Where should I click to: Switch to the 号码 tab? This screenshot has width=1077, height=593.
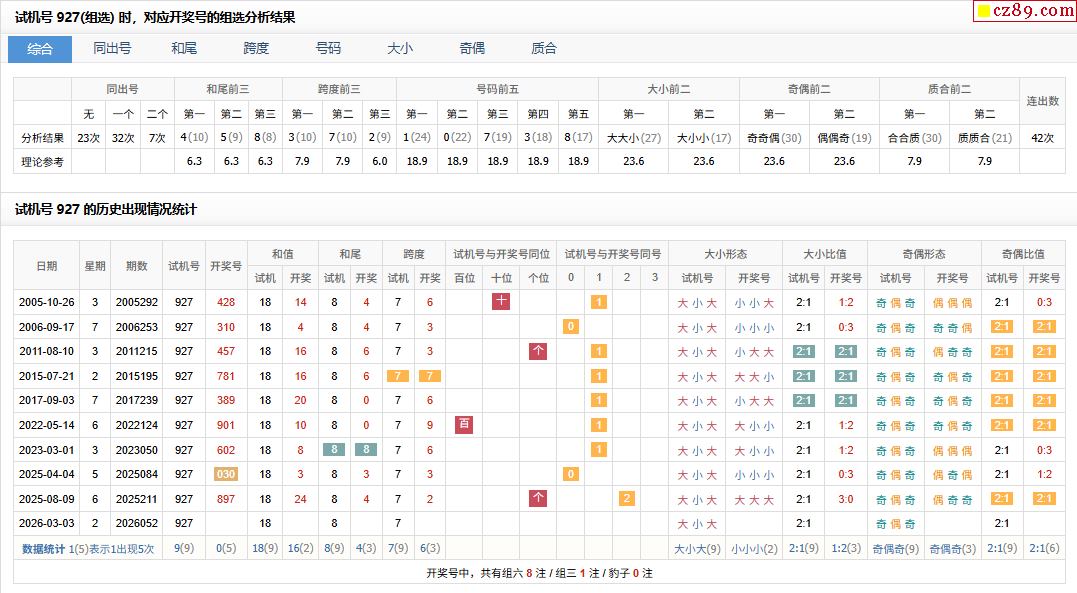click(328, 49)
